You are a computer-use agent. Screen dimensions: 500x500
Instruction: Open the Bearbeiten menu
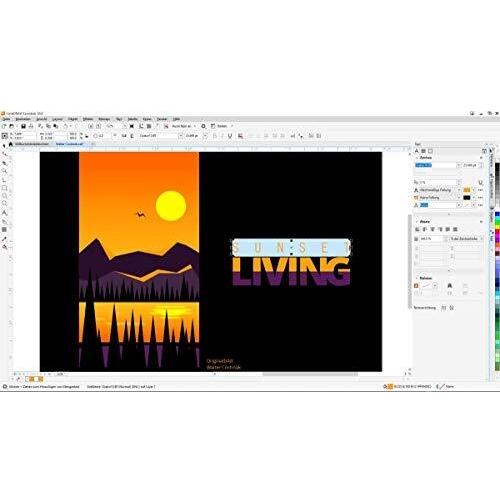point(23,119)
